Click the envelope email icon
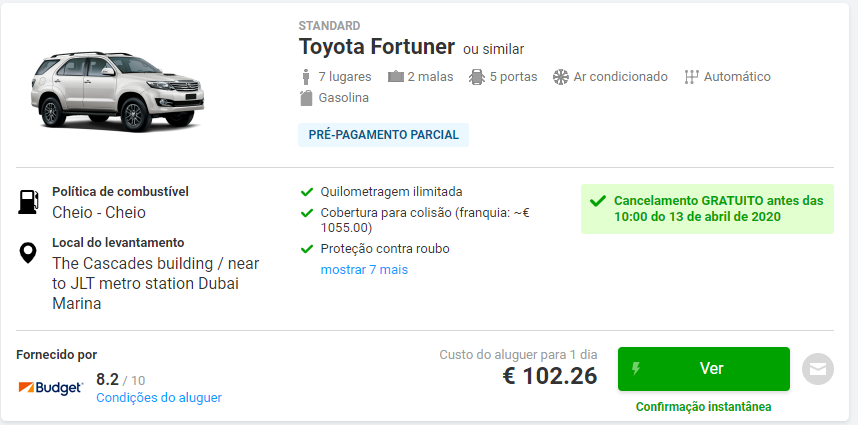The width and height of the screenshot is (858, 425). 818,369
